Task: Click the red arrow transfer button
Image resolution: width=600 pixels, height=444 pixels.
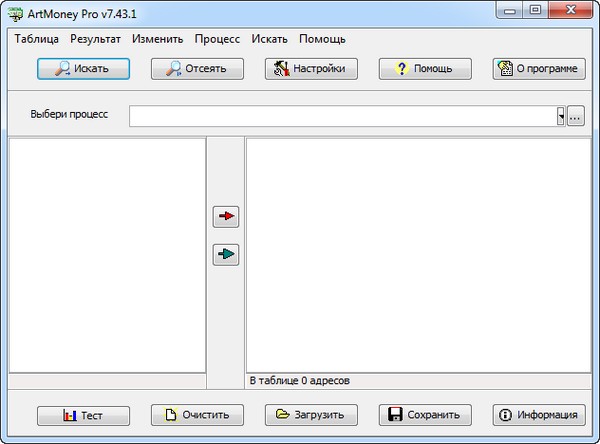Action: tap(226, 216)
